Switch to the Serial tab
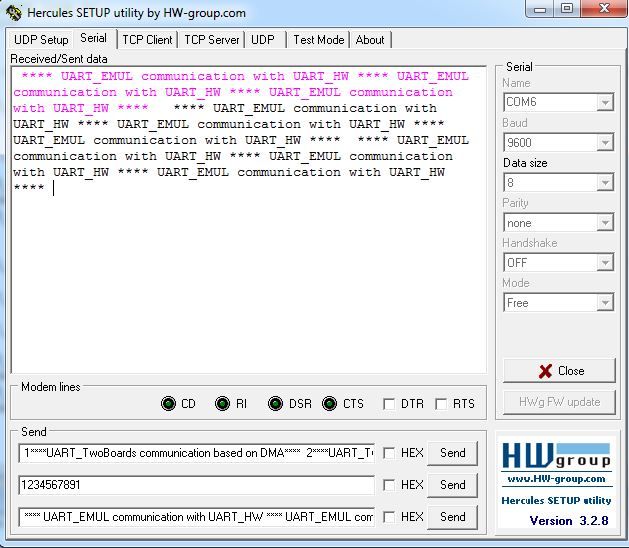Screen dimensions: 629x548 point(93,38)
